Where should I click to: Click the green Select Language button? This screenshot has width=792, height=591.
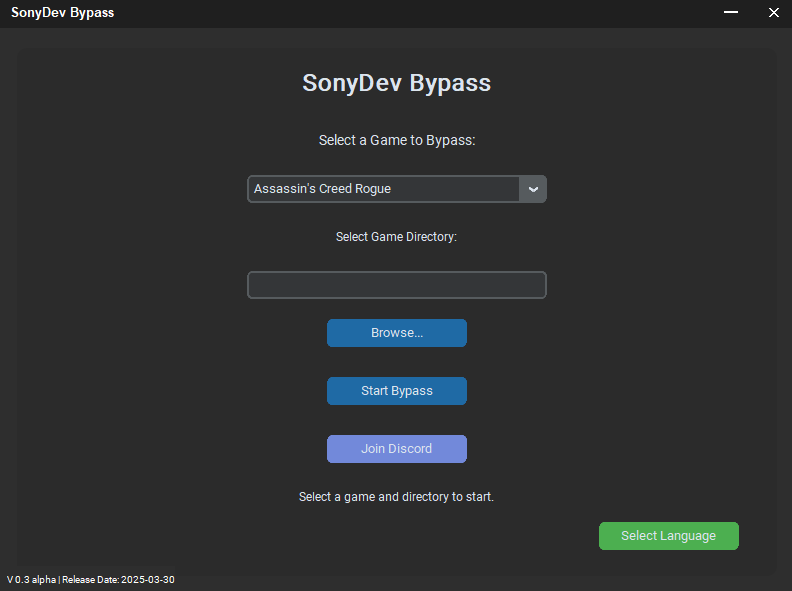[669, 536]
